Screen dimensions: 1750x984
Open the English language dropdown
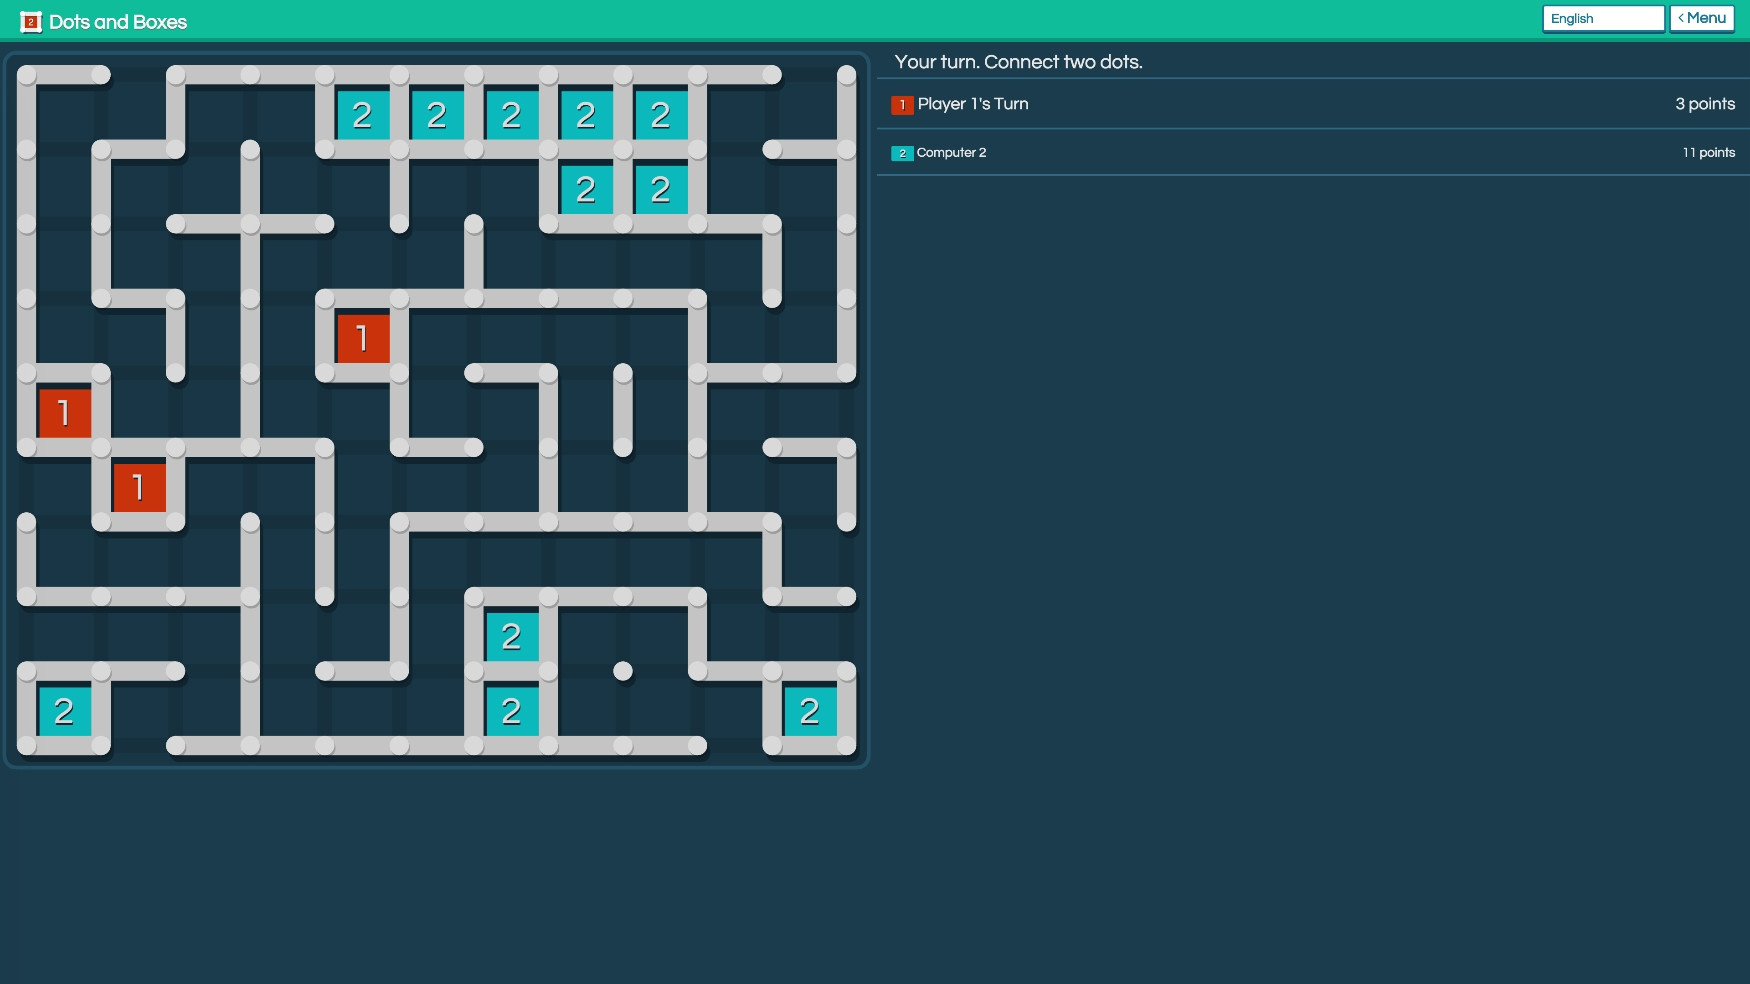(x=1603, y=18)
